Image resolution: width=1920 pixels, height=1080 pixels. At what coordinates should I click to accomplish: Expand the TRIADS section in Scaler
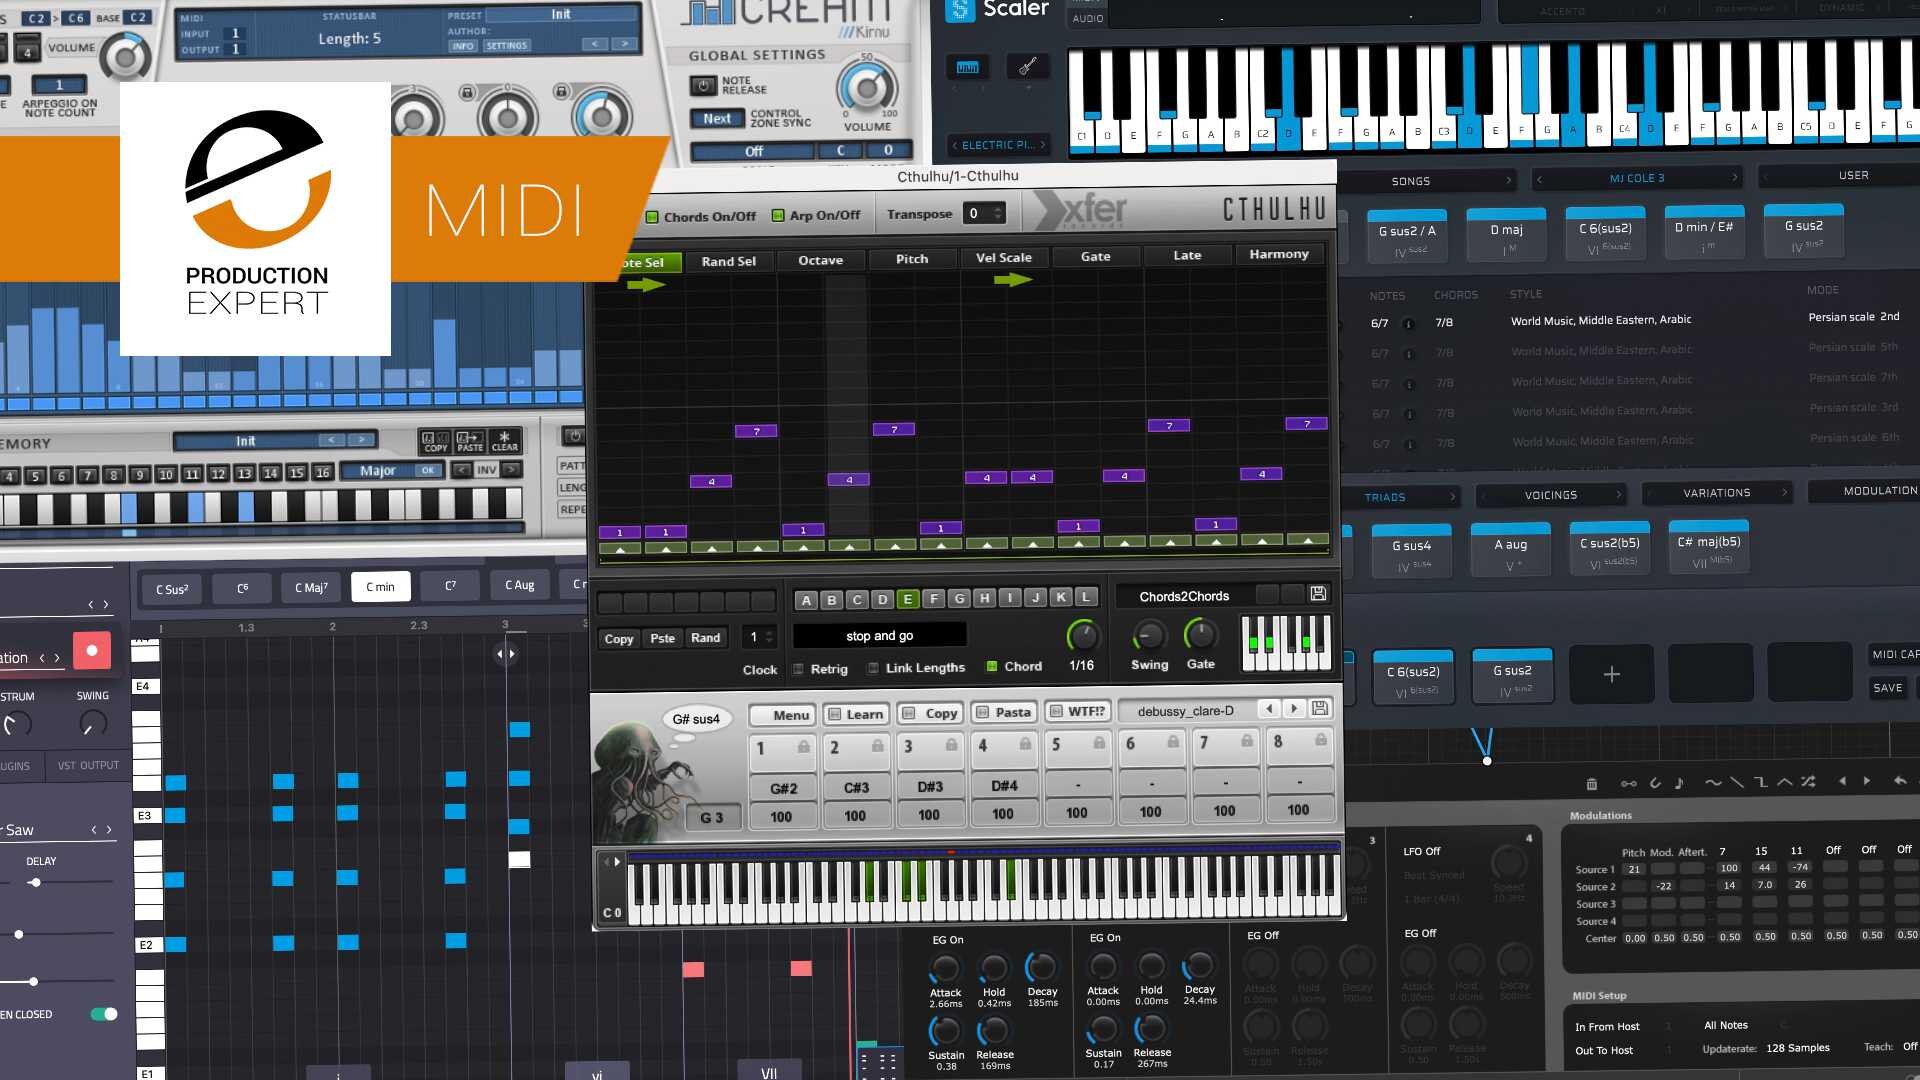point(1451,495)
